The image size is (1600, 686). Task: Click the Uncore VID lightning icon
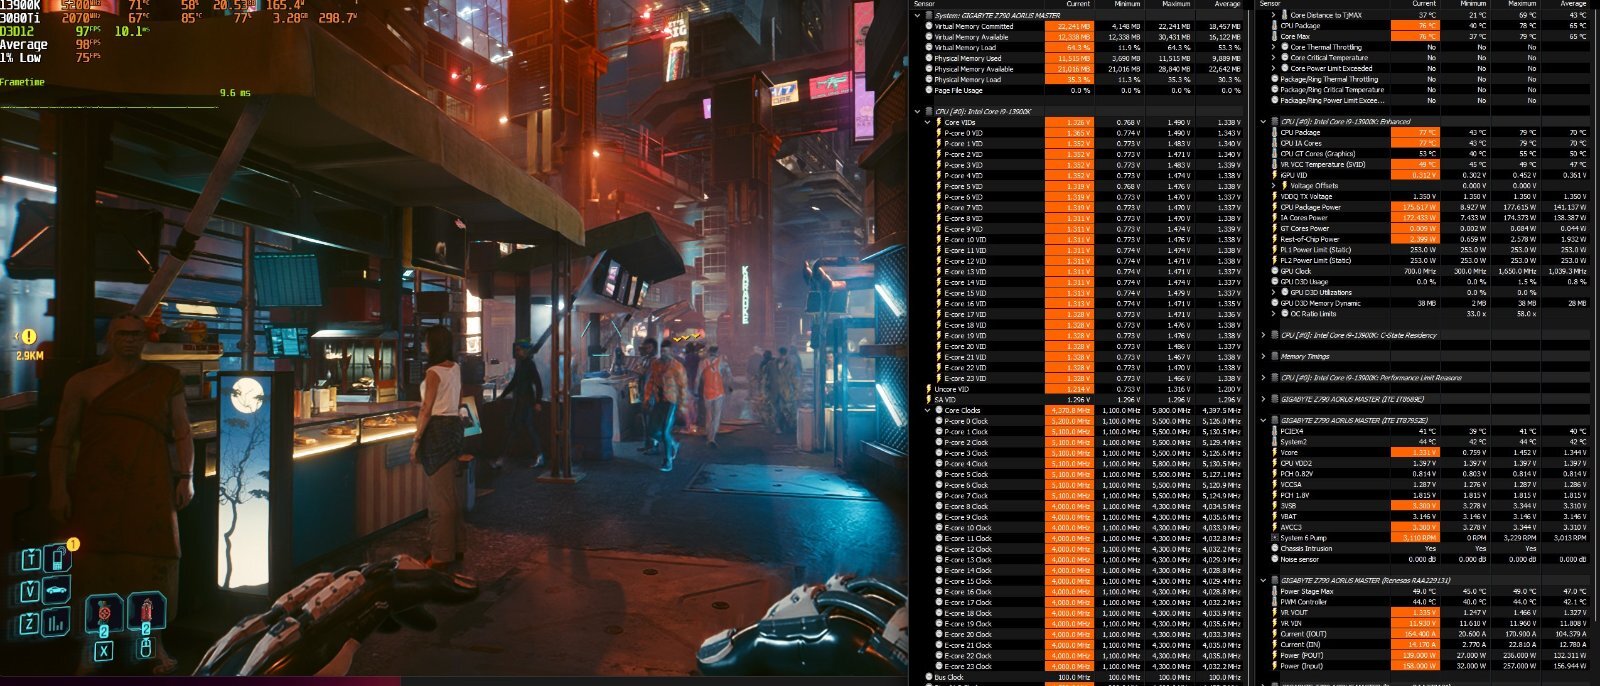[x=928, y=389]
